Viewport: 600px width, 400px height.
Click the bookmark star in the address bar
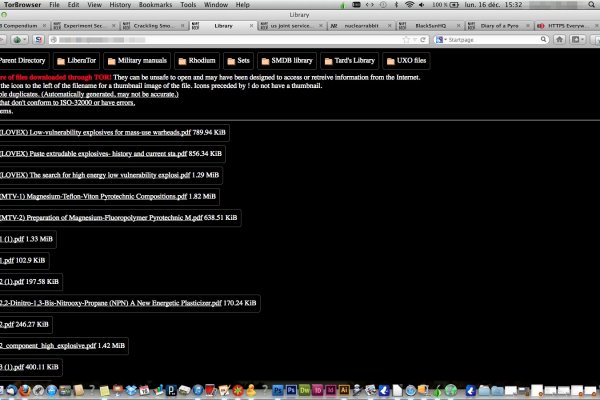click(404, 40)
